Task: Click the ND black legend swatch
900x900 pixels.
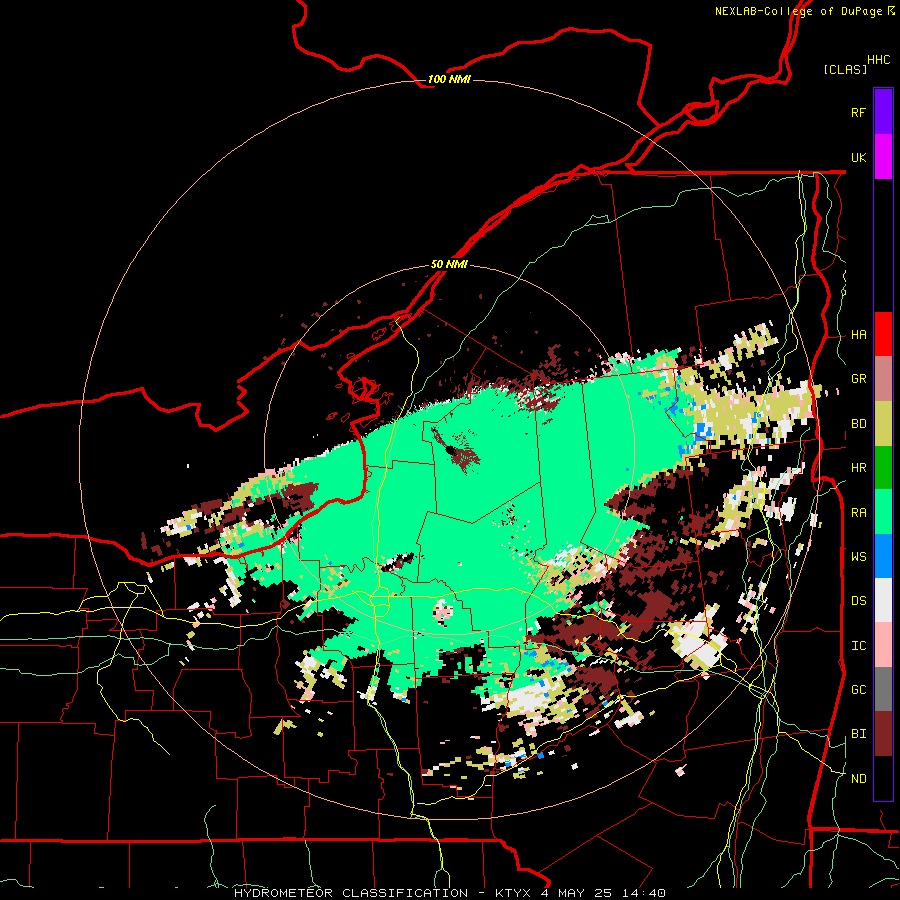Action: (x=883, y=778)
